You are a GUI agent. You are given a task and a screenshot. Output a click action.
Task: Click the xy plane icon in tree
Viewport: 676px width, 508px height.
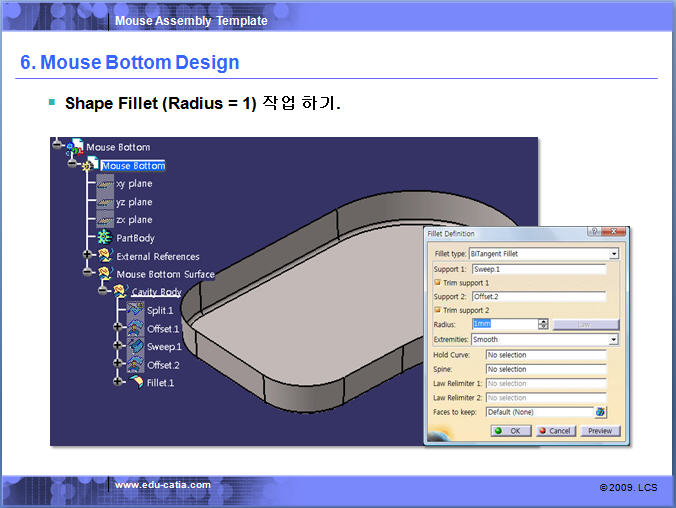coord(105,184)
